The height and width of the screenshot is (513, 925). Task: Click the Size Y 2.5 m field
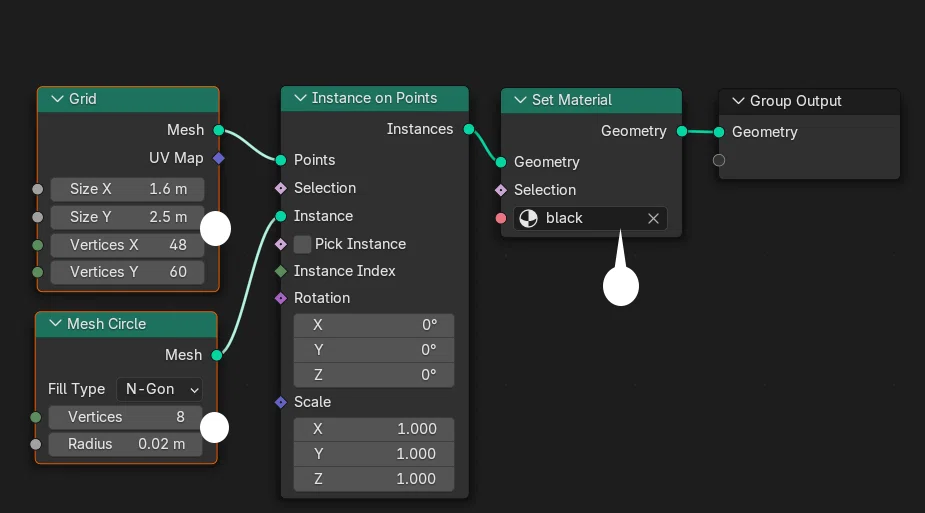click(x=127, y=217)
